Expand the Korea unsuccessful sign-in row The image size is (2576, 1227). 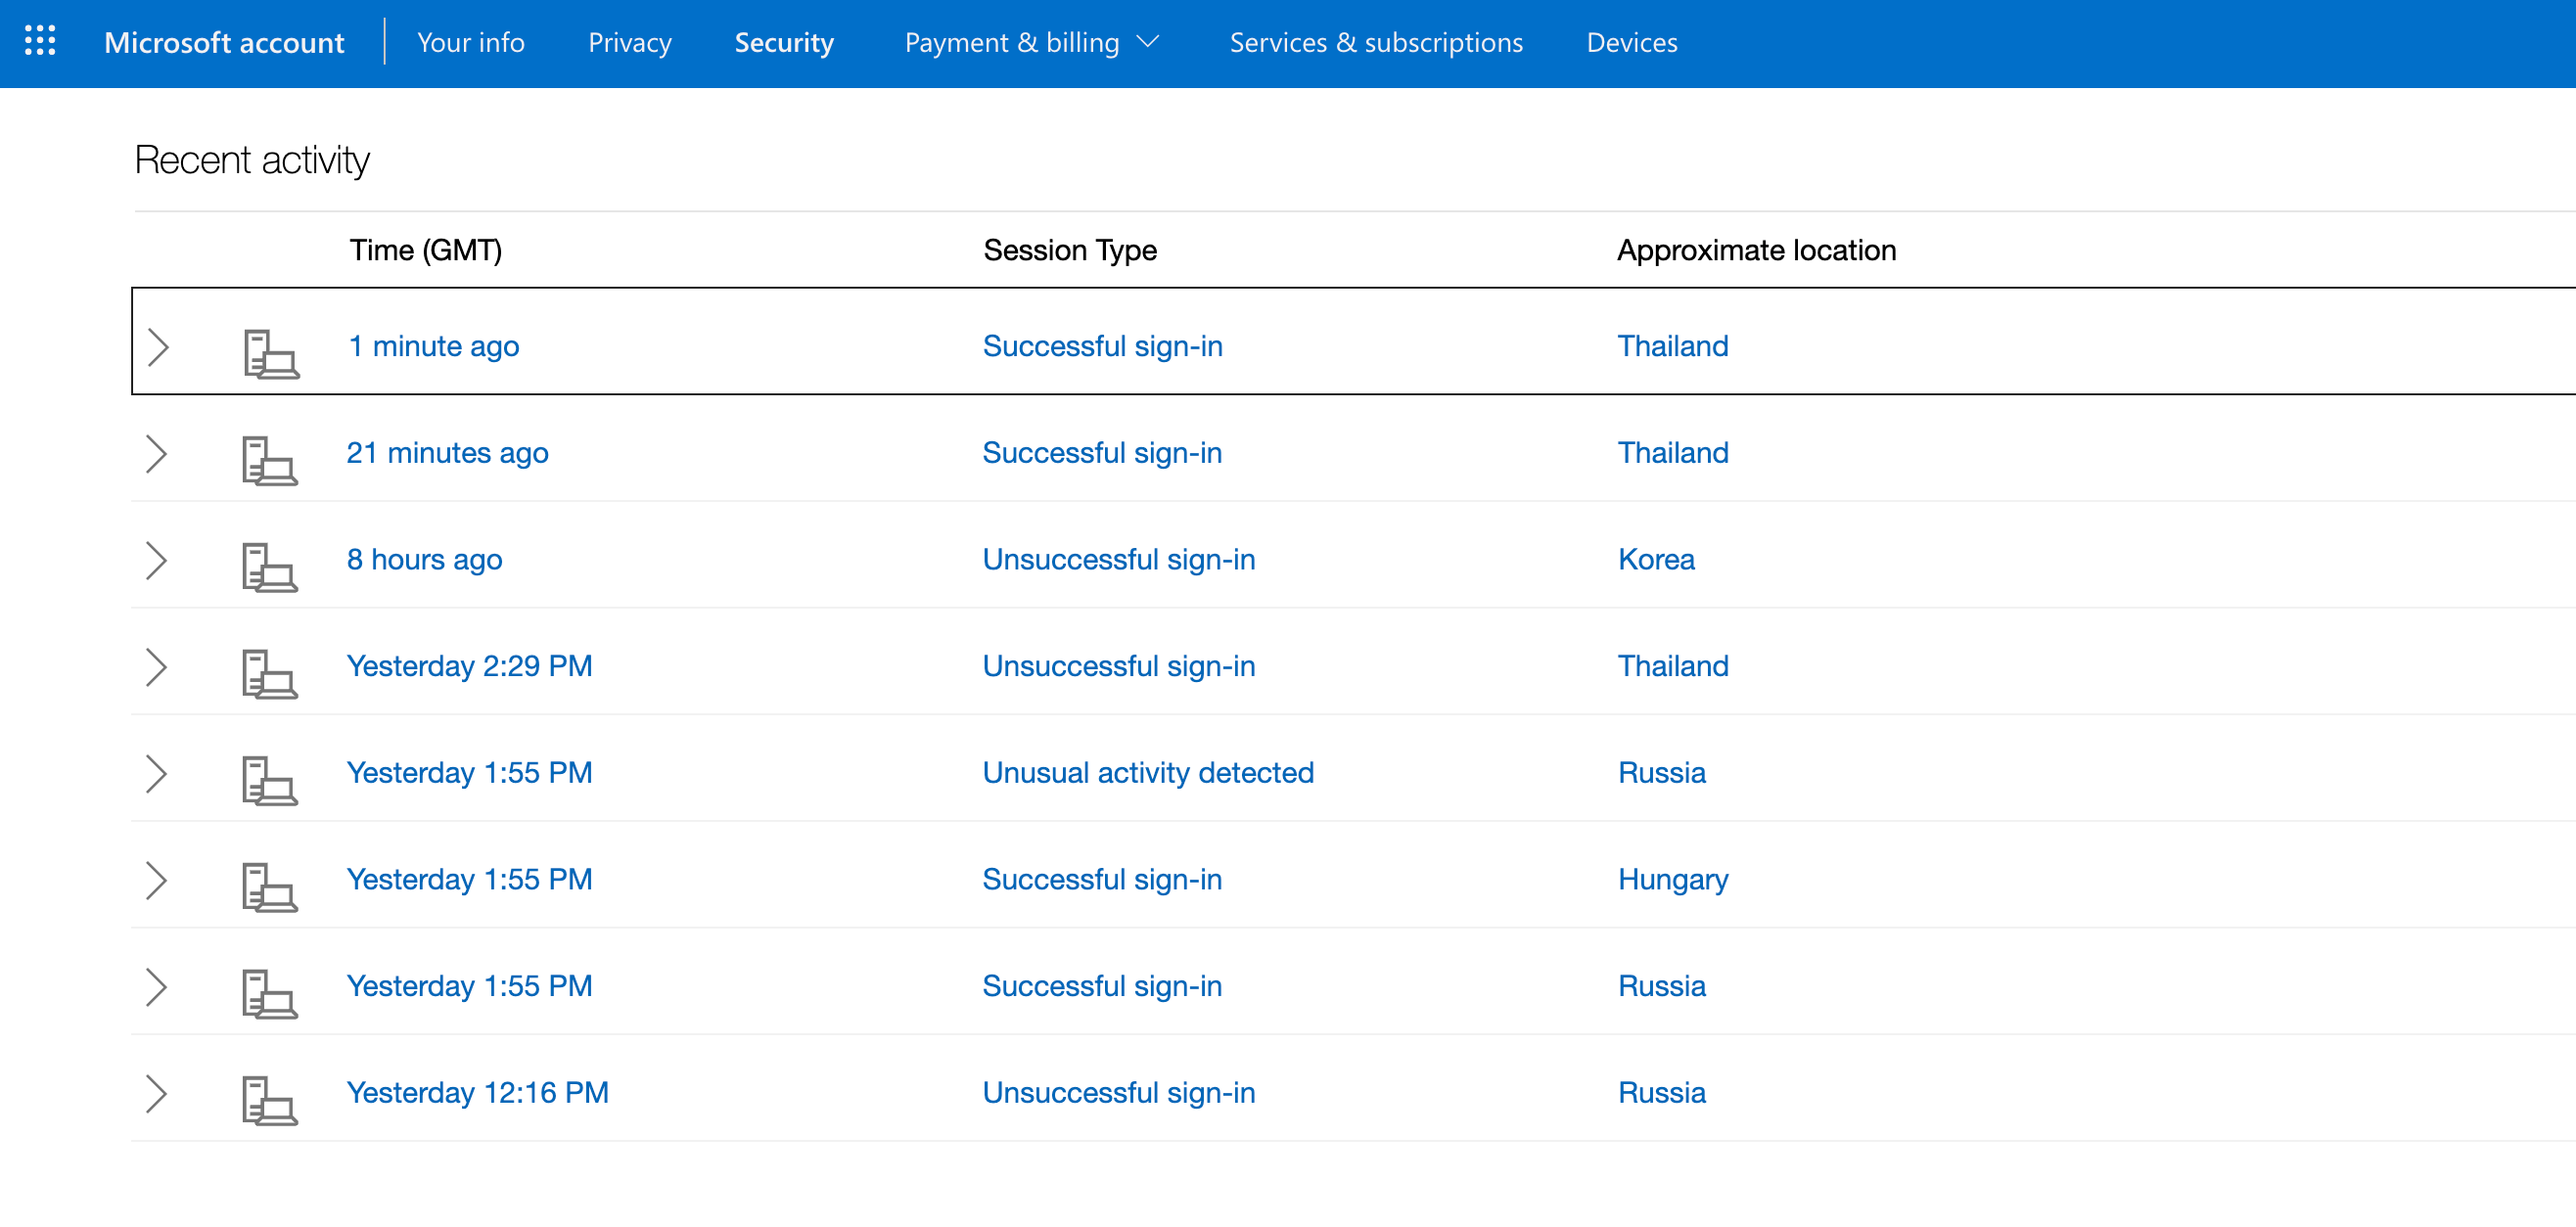click(156, 561)
